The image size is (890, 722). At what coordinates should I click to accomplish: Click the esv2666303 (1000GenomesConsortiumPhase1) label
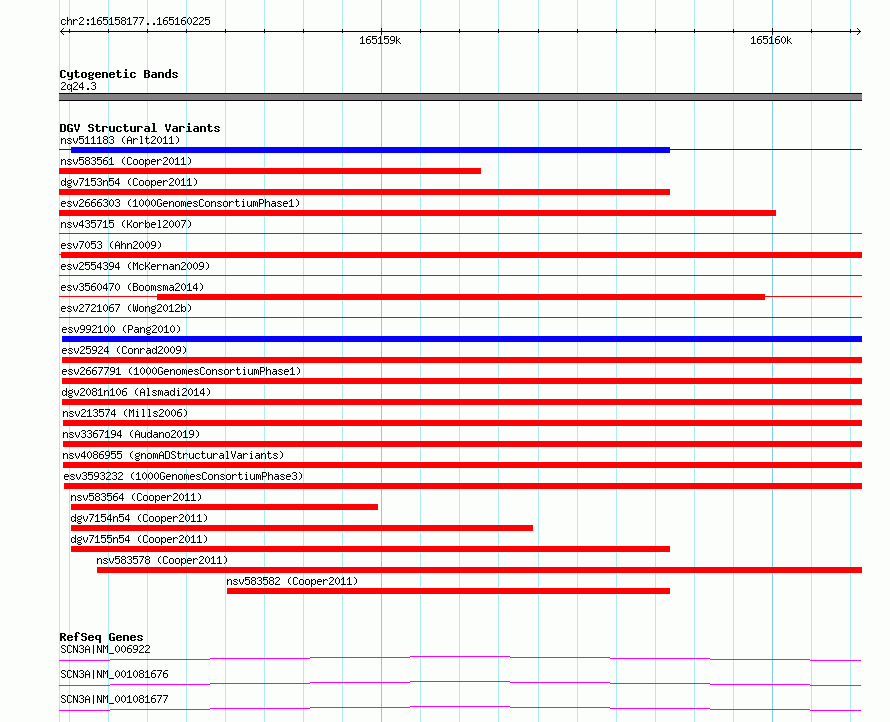pos(180,203)
